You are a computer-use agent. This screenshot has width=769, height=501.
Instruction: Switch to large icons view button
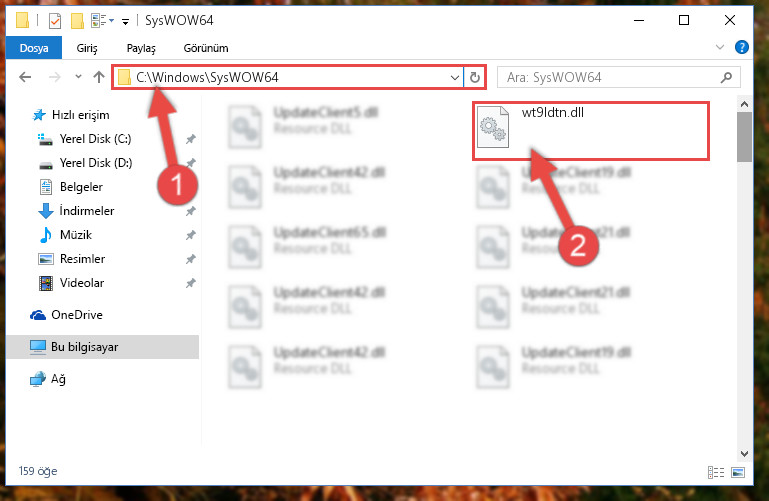[738, 472]
